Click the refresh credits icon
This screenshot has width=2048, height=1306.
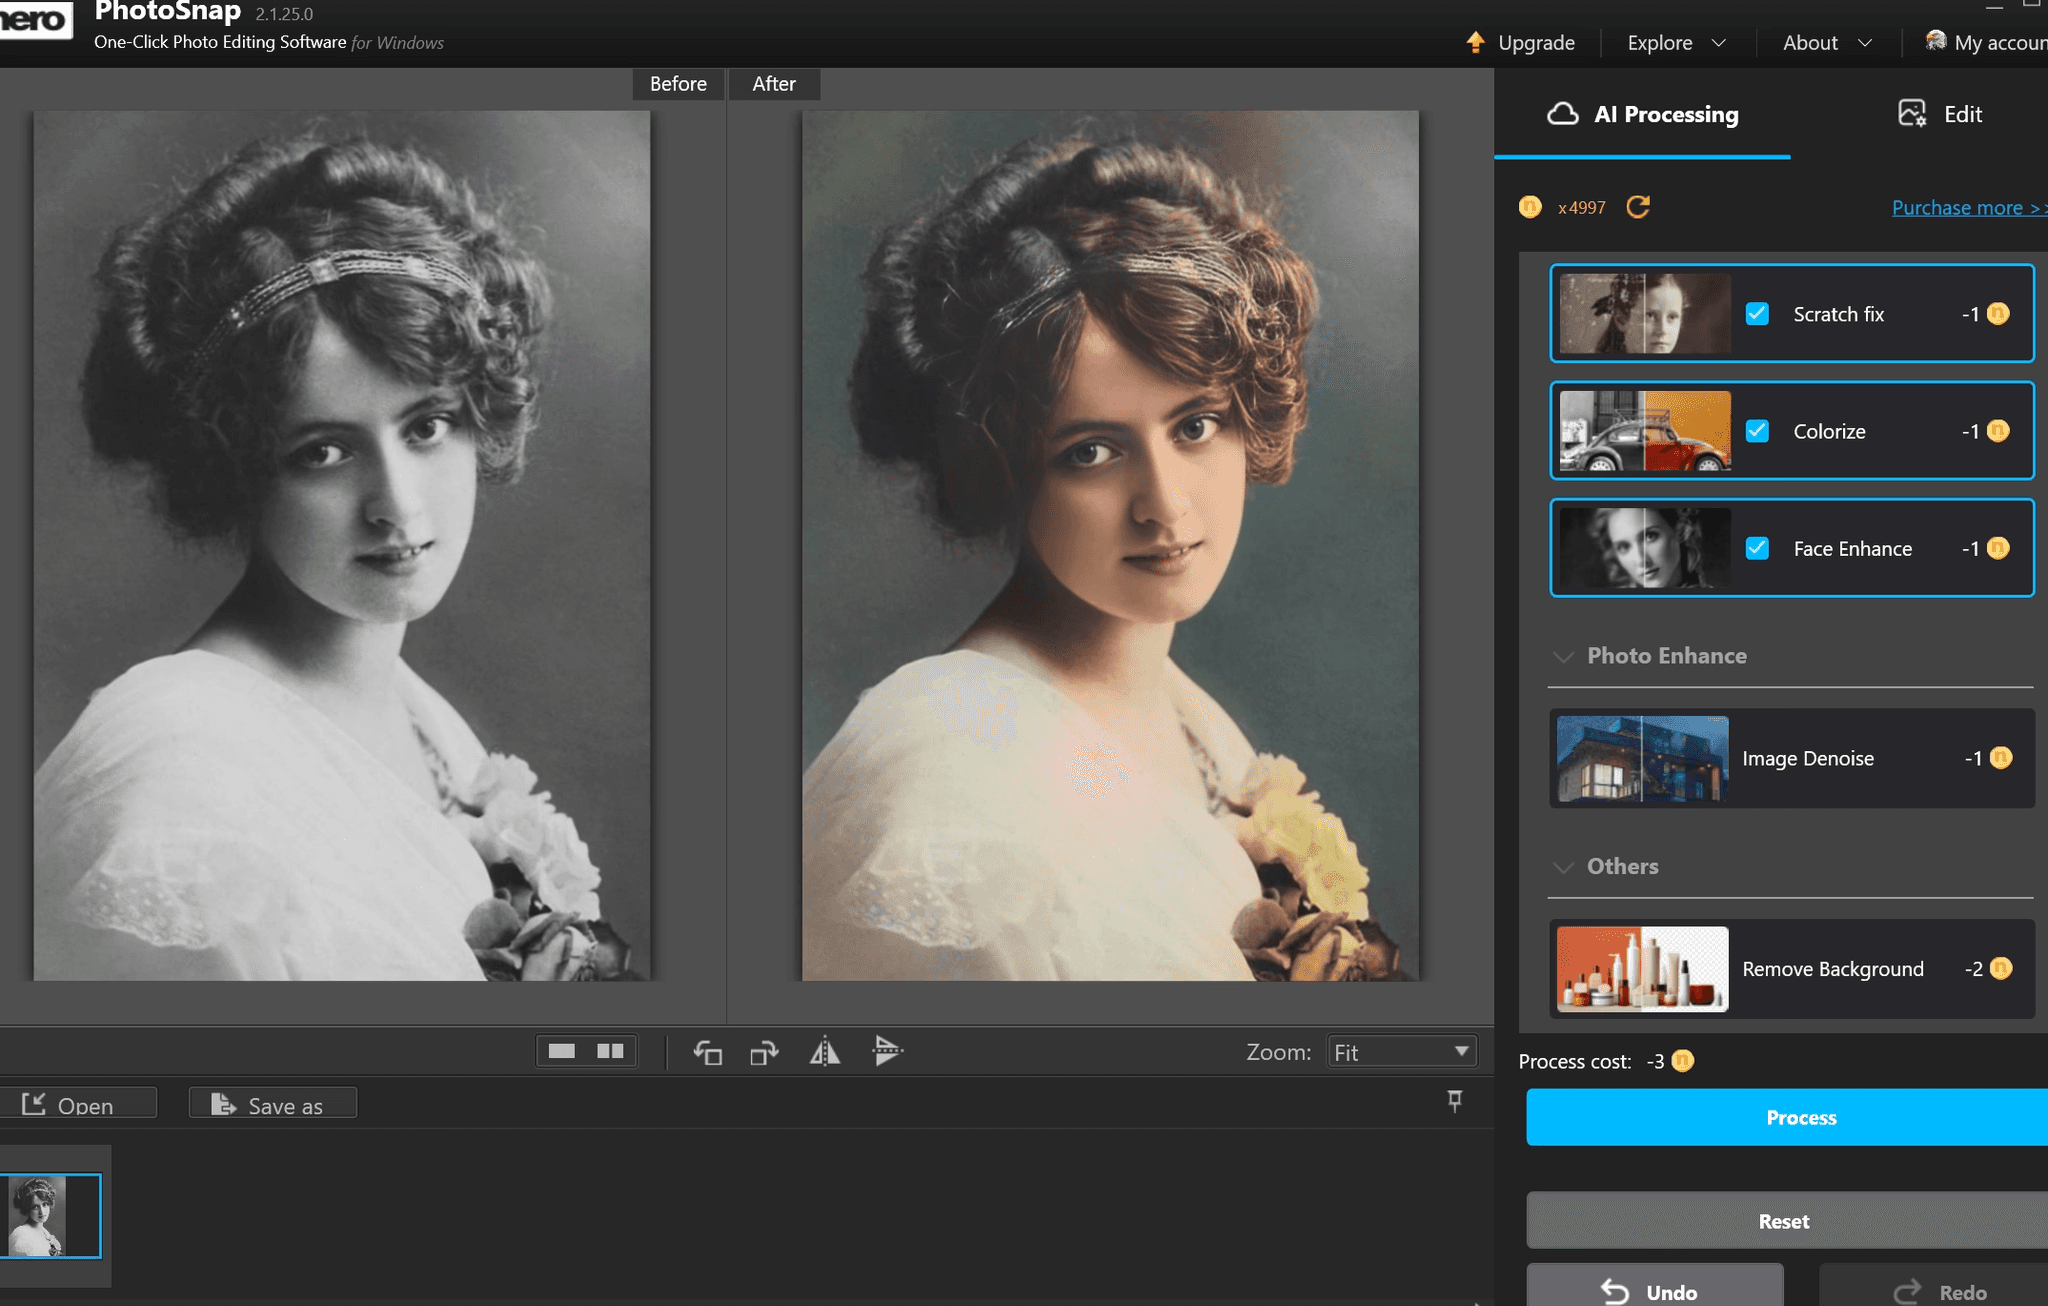(x=1638, y=207)
